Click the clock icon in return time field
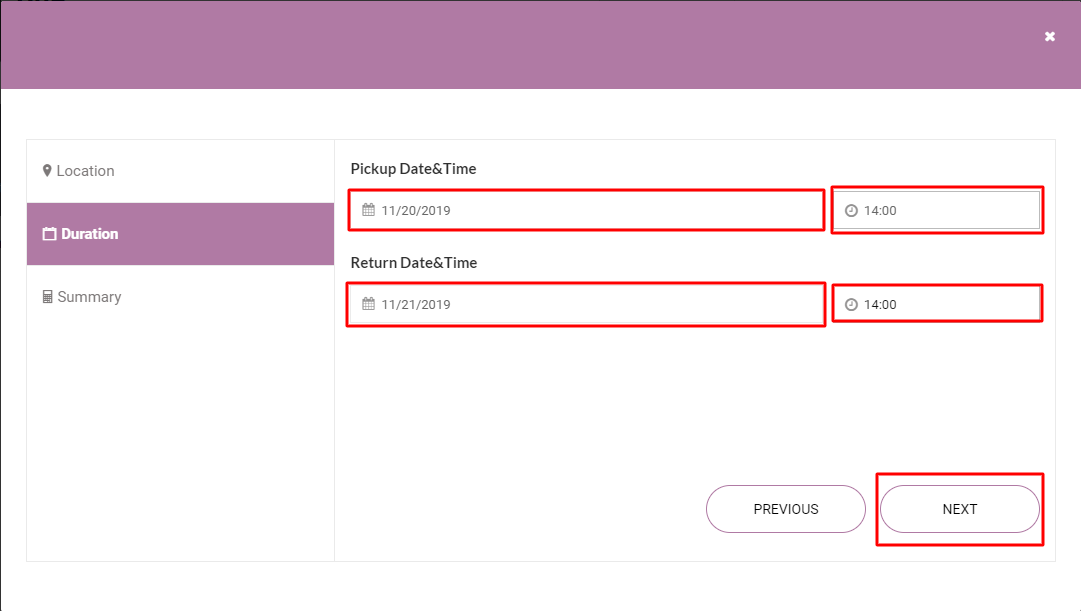The image size is (1081, 611). pyautogui.click(x=851, y=305)
